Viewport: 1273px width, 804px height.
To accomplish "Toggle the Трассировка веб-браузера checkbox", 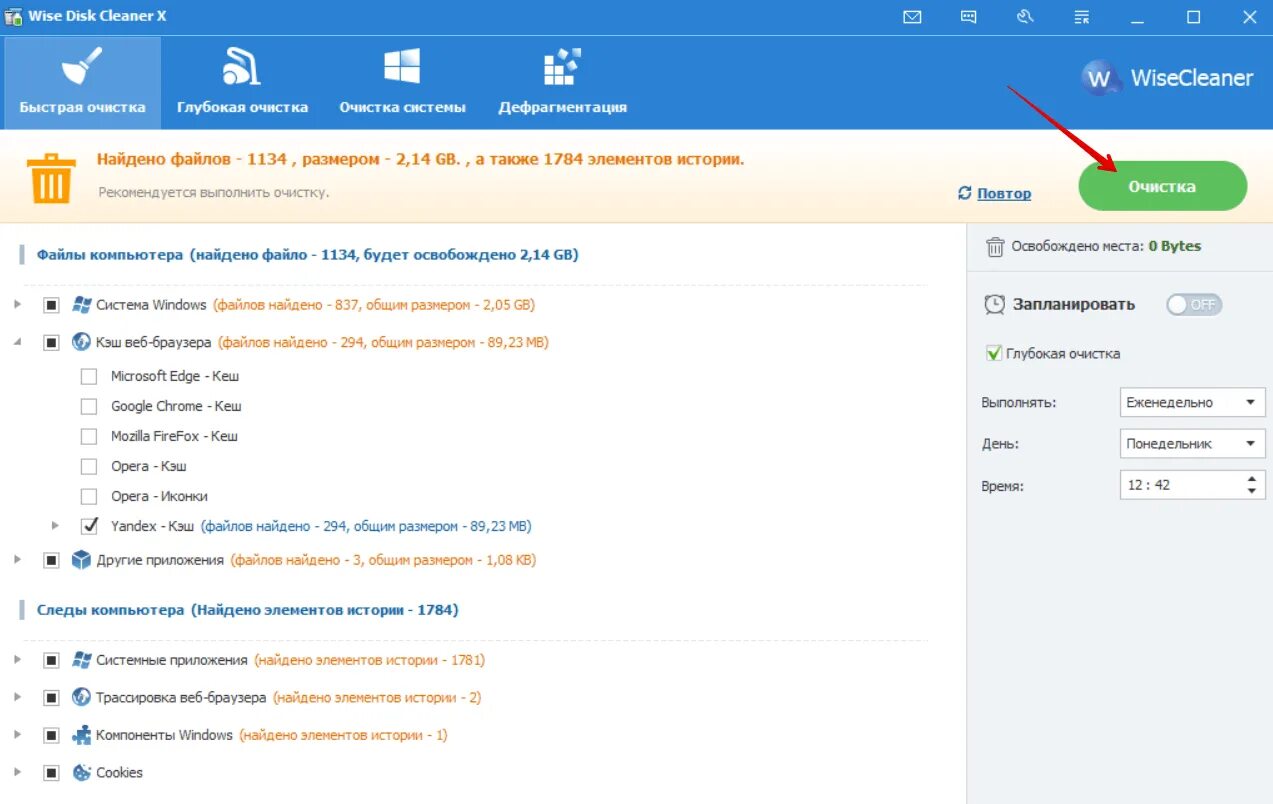I will 51,697.
